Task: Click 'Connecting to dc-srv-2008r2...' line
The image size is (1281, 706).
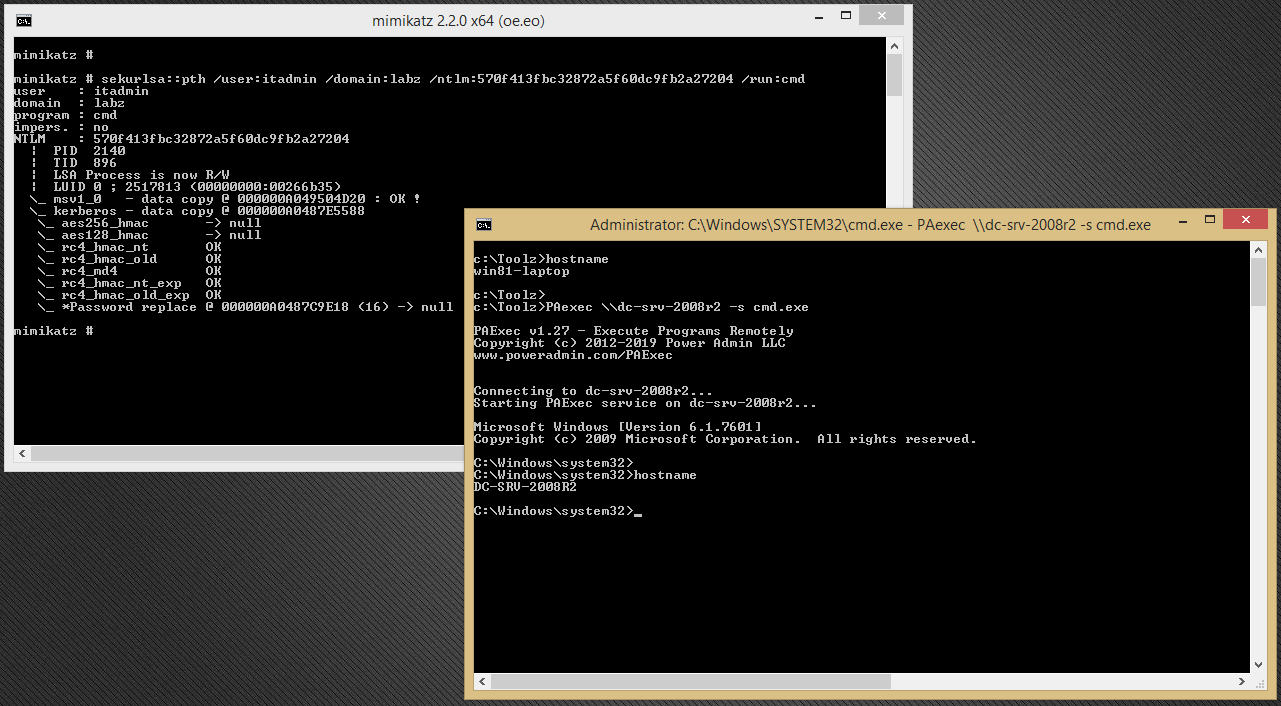Action: 593,391
